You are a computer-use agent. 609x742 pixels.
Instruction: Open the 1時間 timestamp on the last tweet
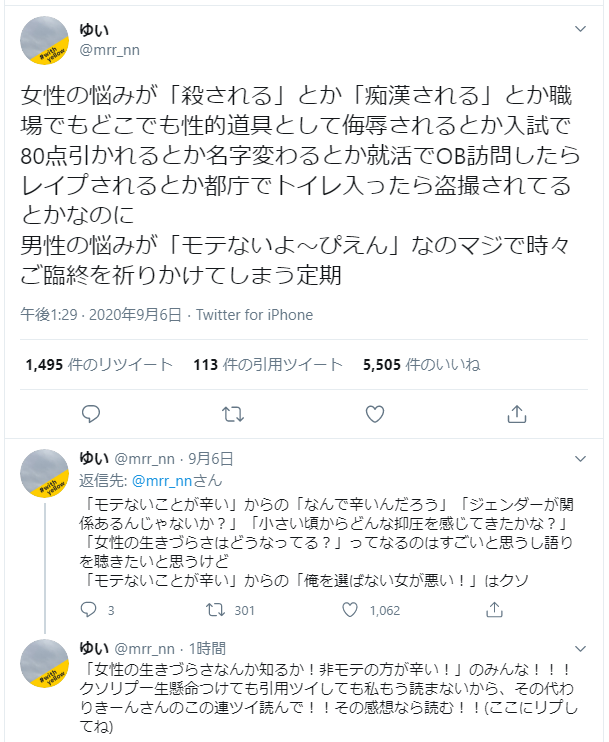tap(207, 648)
